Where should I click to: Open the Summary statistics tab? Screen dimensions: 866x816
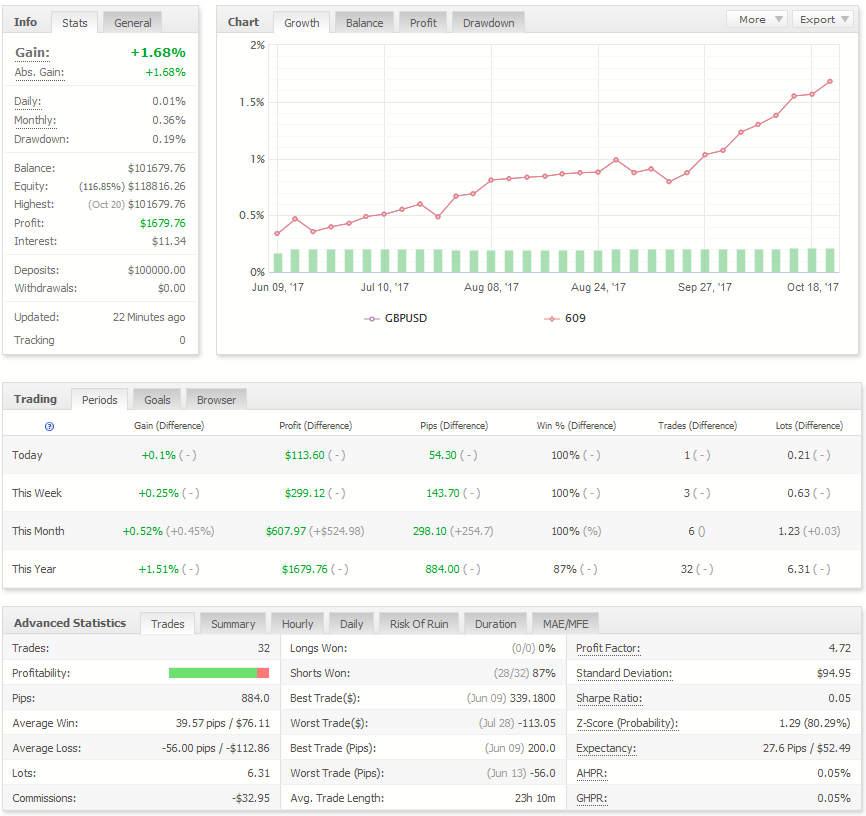233,624
